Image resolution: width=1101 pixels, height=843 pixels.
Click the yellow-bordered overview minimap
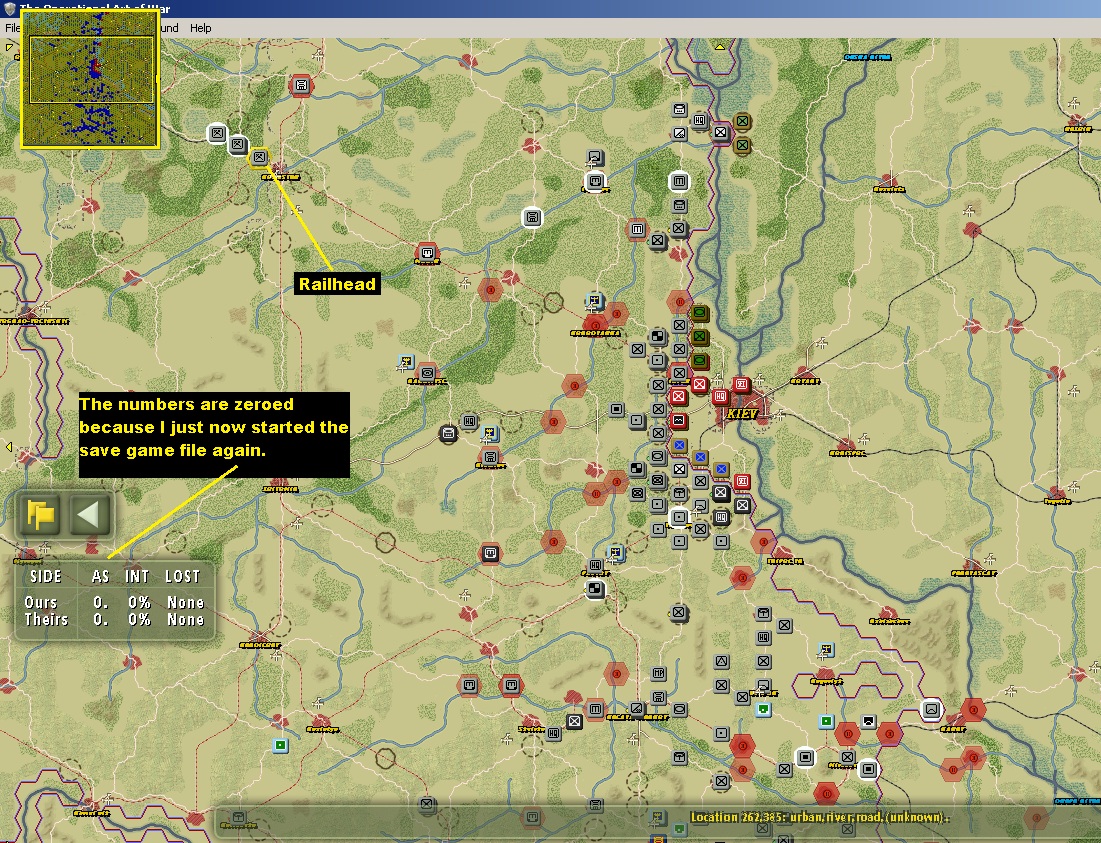coord(91,79)
